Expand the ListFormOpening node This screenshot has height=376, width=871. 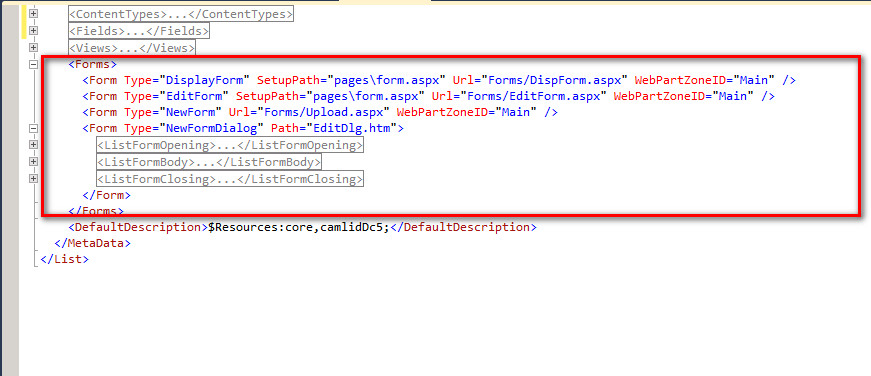[33, 145]
